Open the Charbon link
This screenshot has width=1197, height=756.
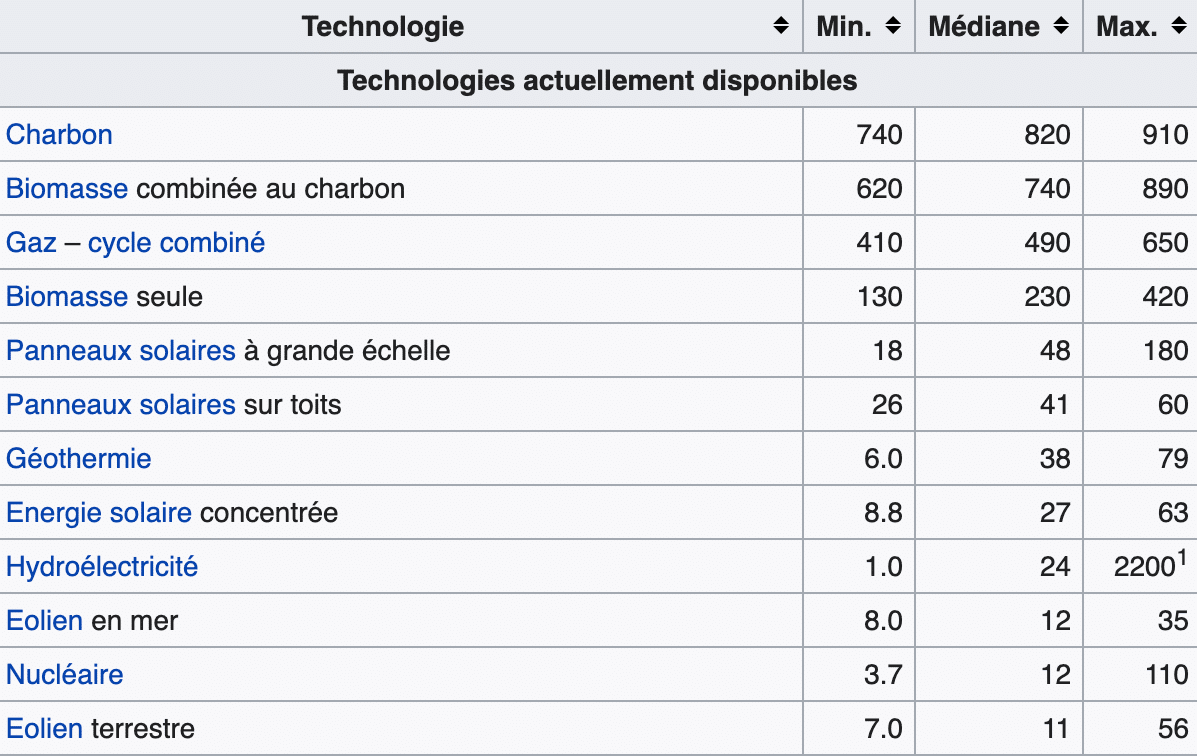click(59, 135)
